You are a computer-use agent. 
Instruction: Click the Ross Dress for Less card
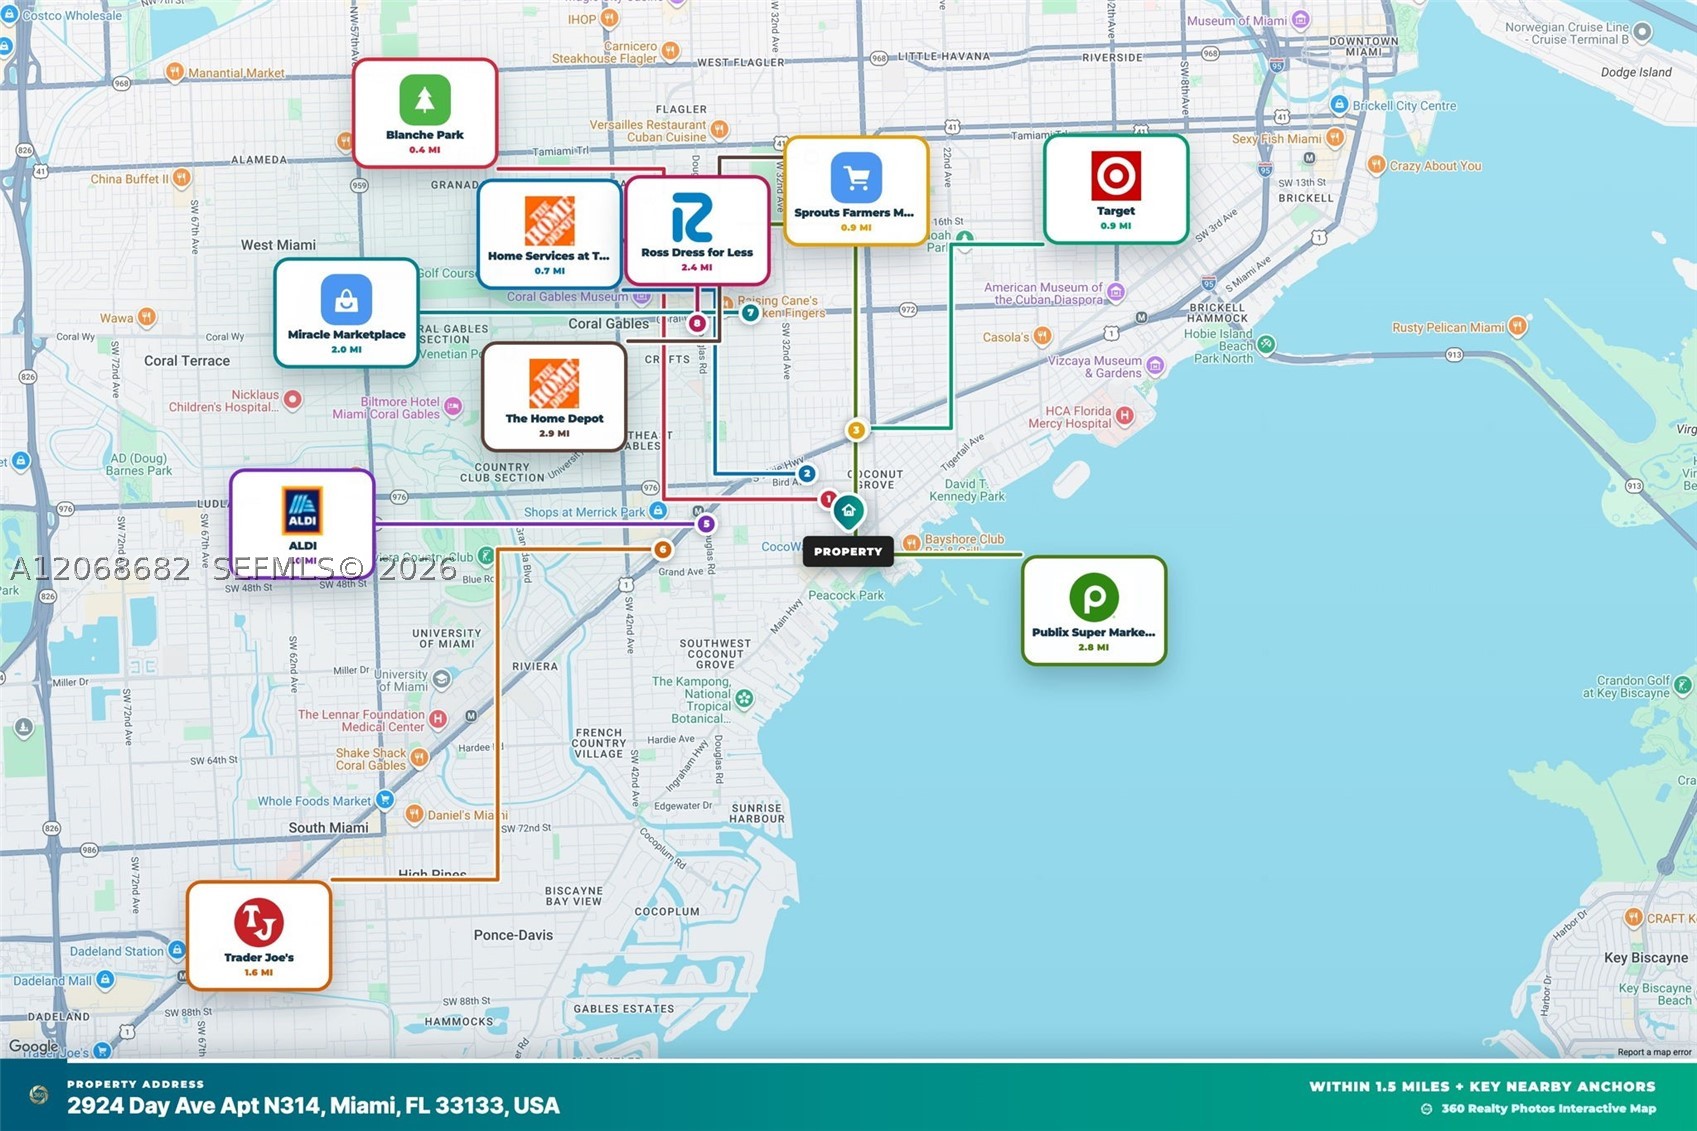point(697,231)
